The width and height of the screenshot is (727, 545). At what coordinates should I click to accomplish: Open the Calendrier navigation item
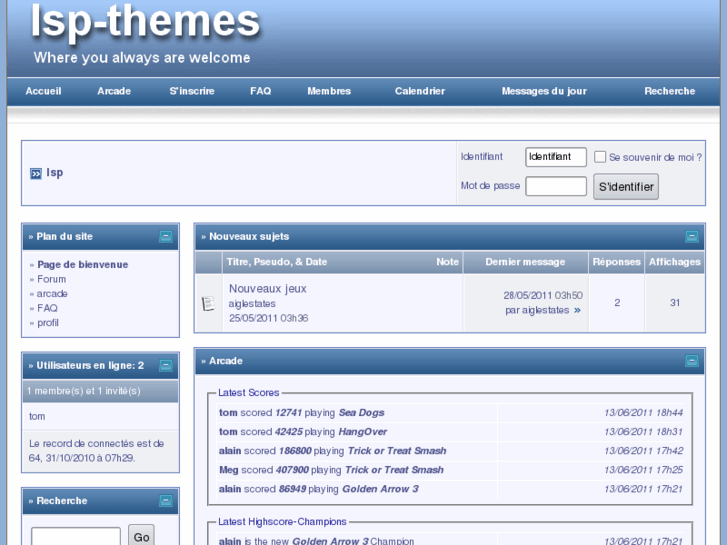point(420,91)
